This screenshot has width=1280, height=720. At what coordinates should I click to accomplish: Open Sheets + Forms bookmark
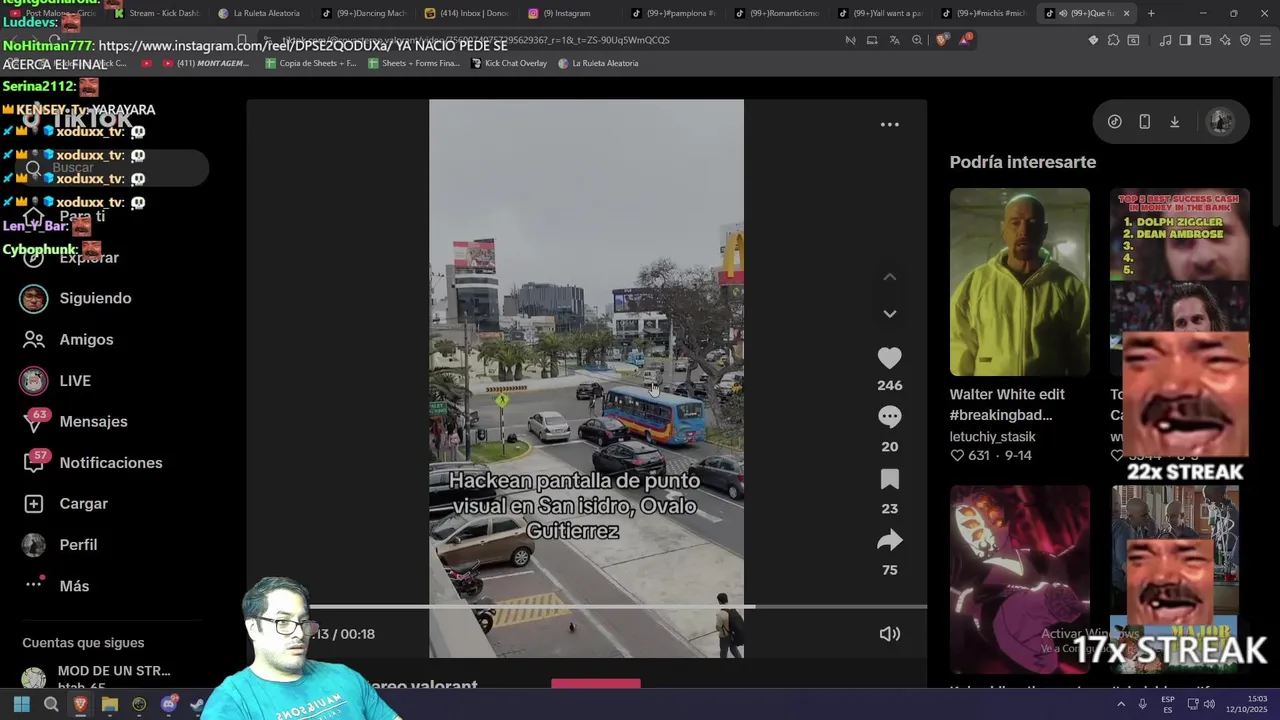(x=414, y=63)
